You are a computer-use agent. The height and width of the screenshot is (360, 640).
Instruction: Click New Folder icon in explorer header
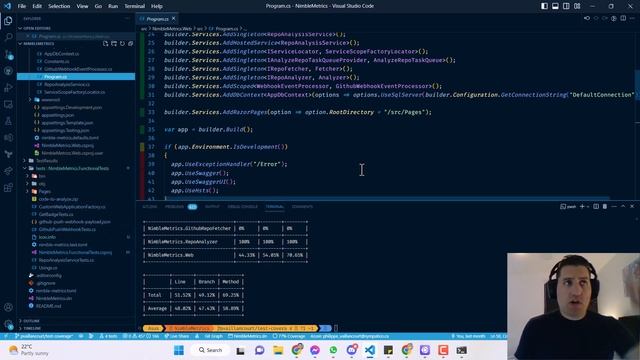point(114,44)
